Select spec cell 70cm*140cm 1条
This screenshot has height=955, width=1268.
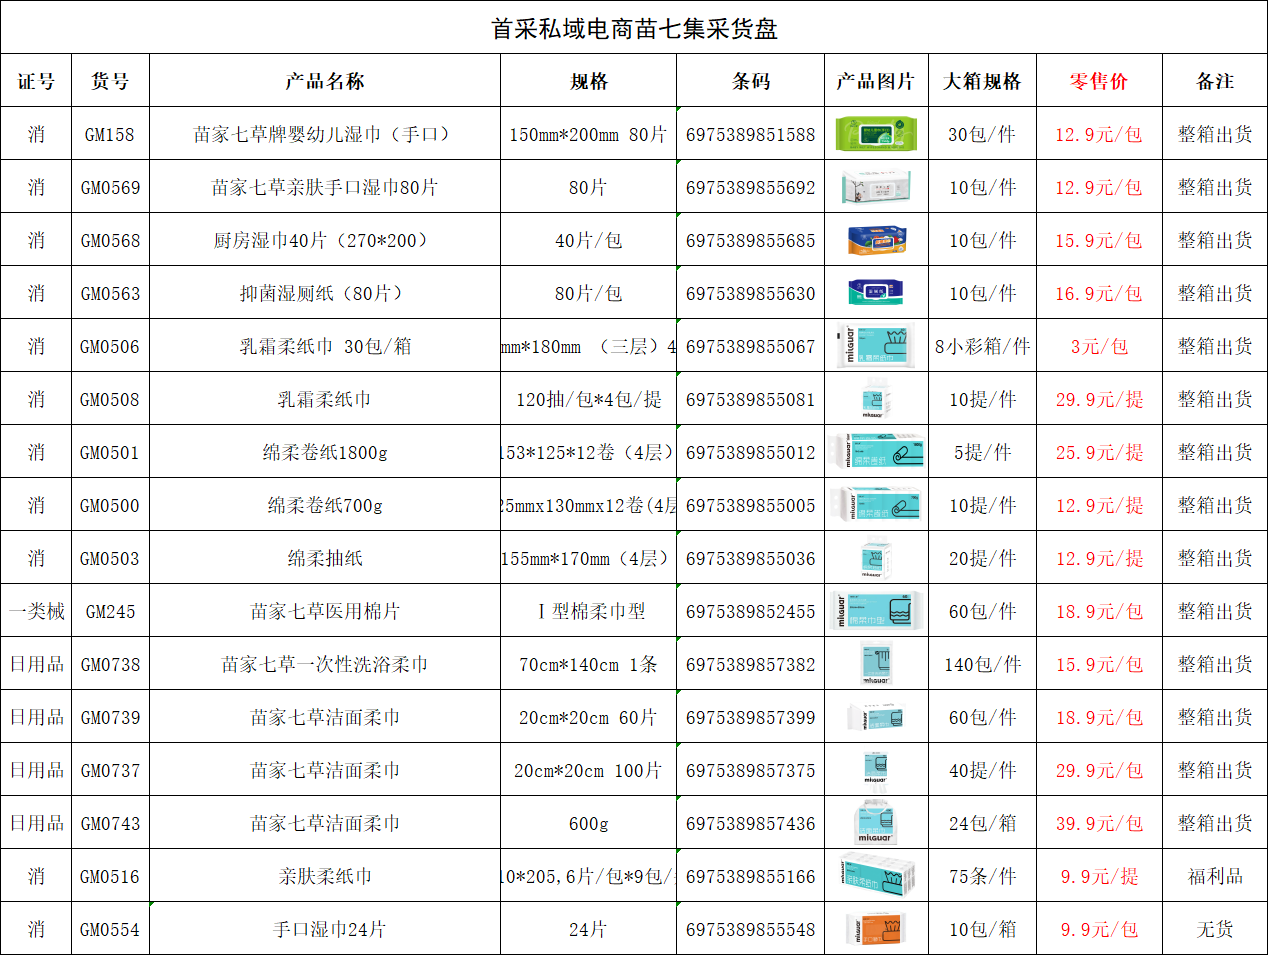(x=588, y=664)
